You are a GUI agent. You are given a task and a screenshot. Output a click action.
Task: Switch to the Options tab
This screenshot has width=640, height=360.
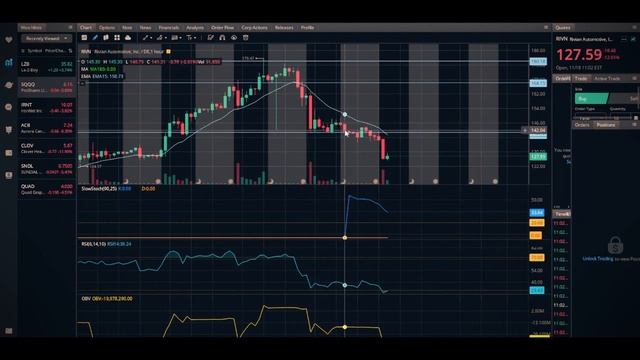[107, 27]
